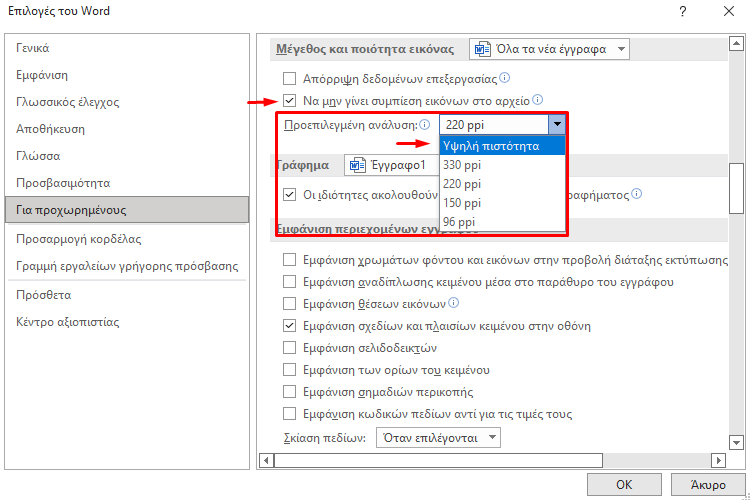The width and height of the screenshot is (750, 500).
Task: Enable Εμφάνιση σελιδοδεικτών checkbox
Action: tap(289, 347)
